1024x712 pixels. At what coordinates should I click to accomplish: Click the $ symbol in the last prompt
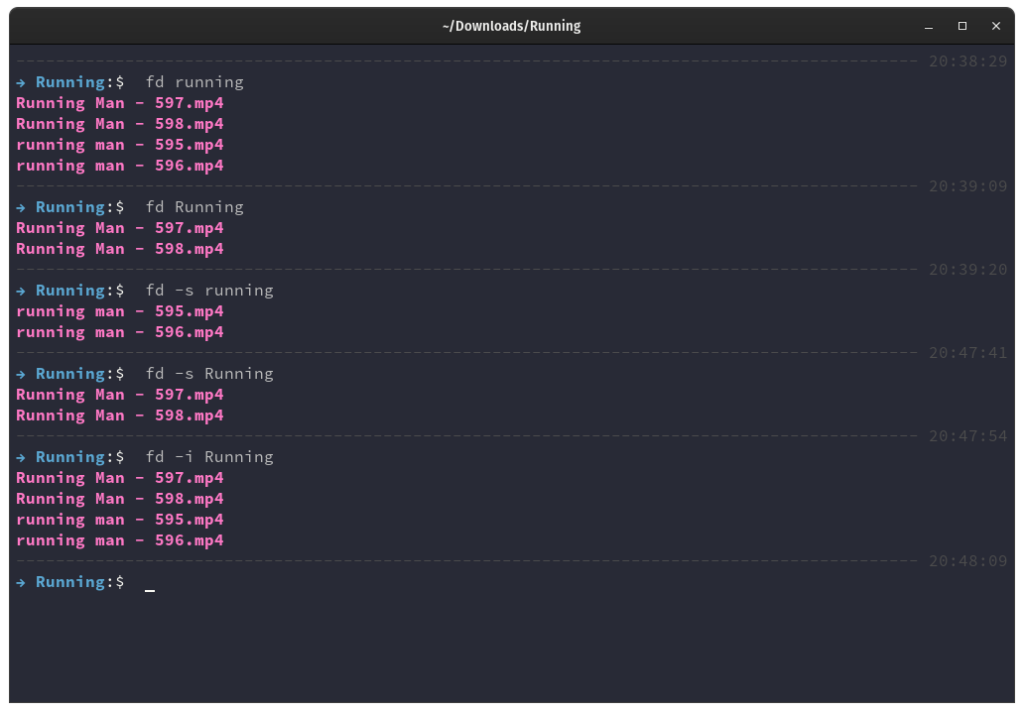pyautogui.click(x=118, y=581)
